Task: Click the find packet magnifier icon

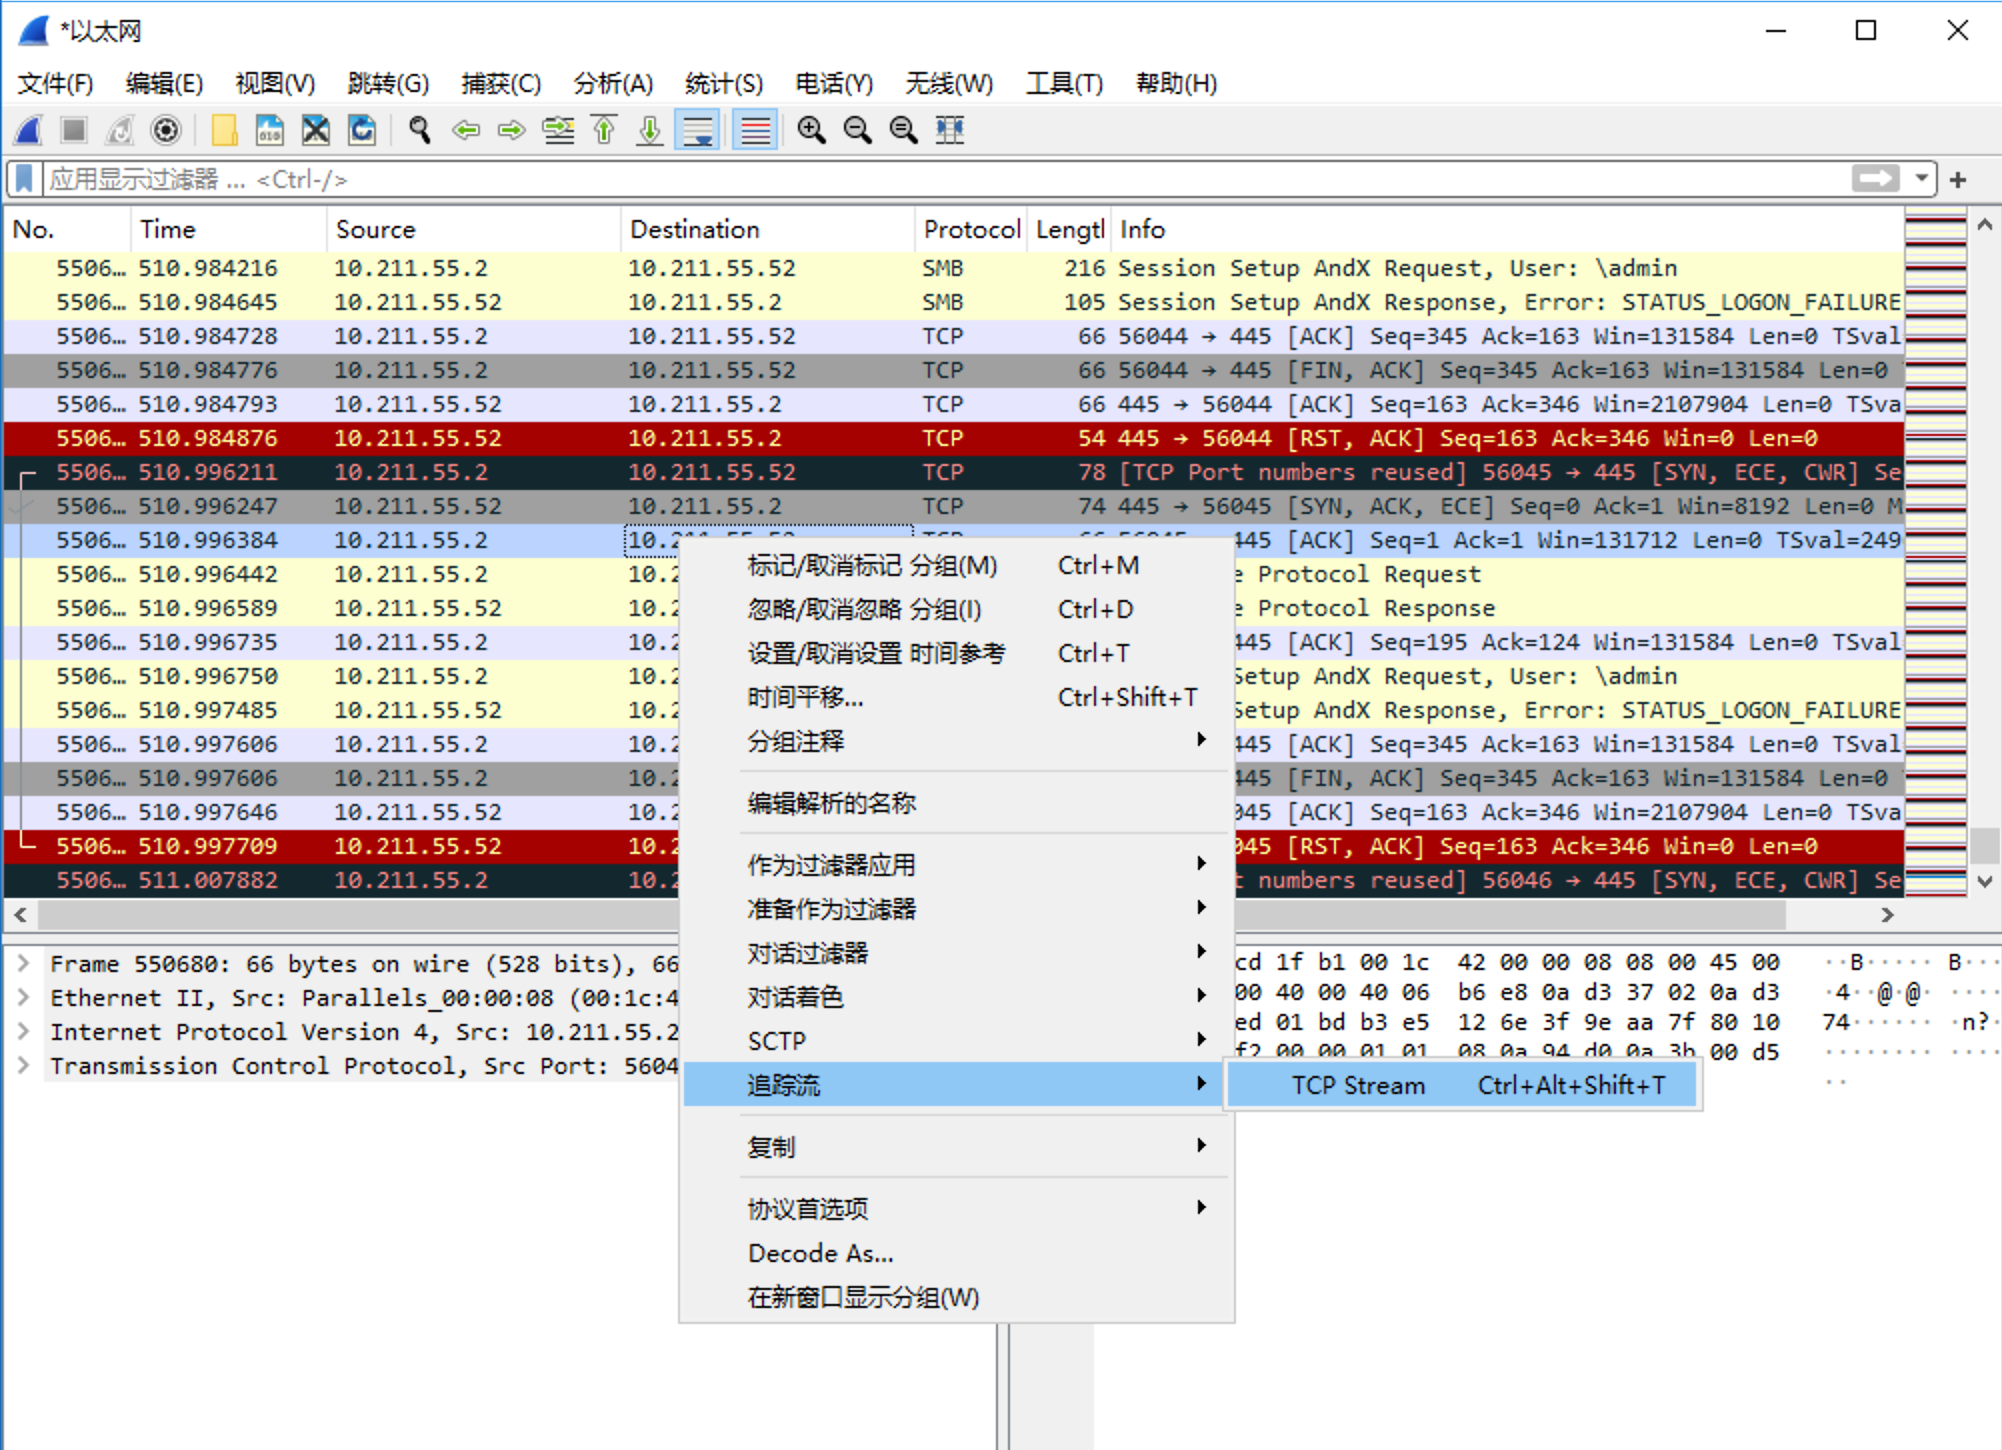Action: tap(419, 130)
